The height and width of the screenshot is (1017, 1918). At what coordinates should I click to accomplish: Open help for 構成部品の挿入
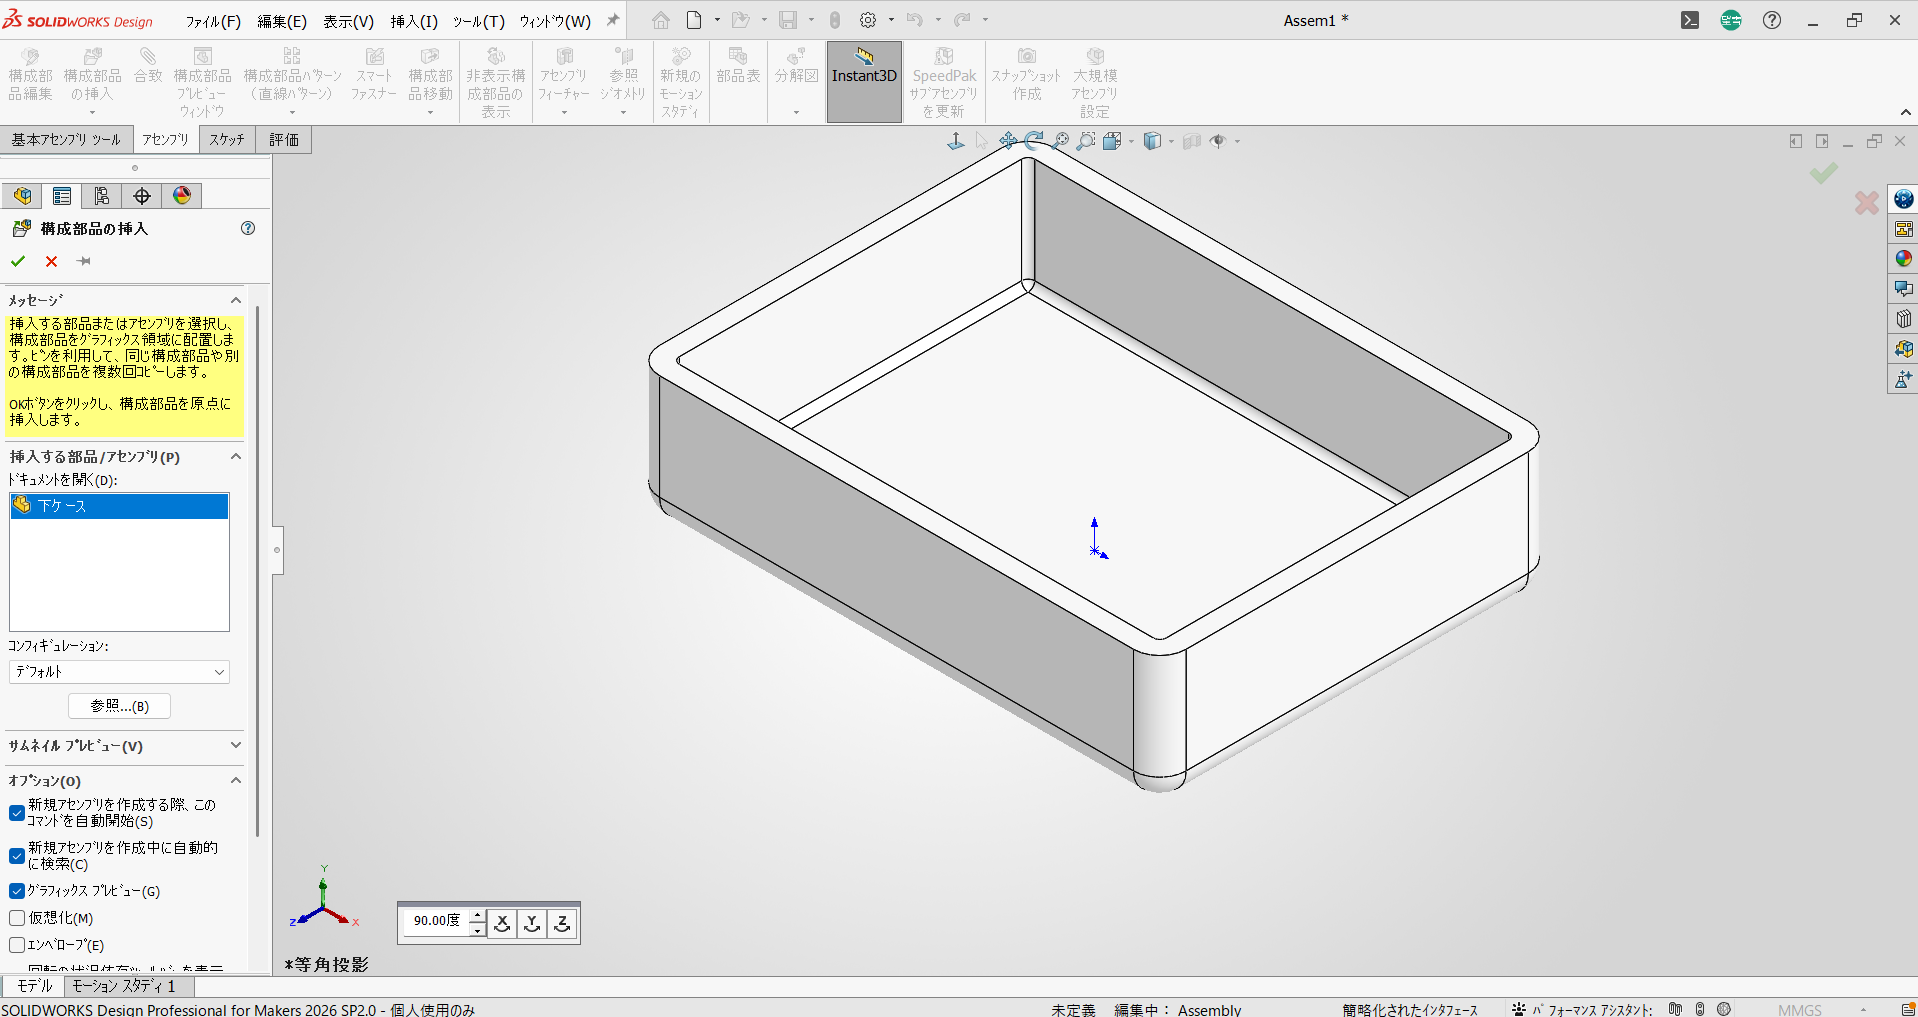[x=248, y=228]
